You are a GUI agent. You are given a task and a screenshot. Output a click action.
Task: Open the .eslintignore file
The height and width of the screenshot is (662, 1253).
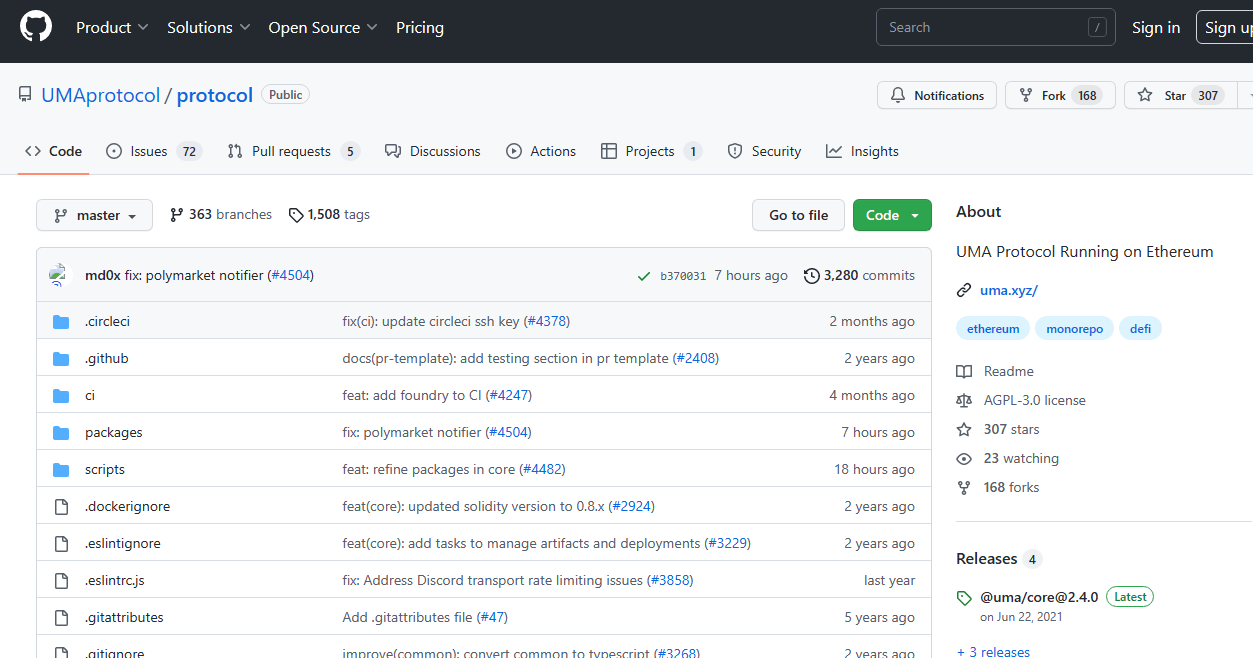pyautogui.click(x=123, y=544)
